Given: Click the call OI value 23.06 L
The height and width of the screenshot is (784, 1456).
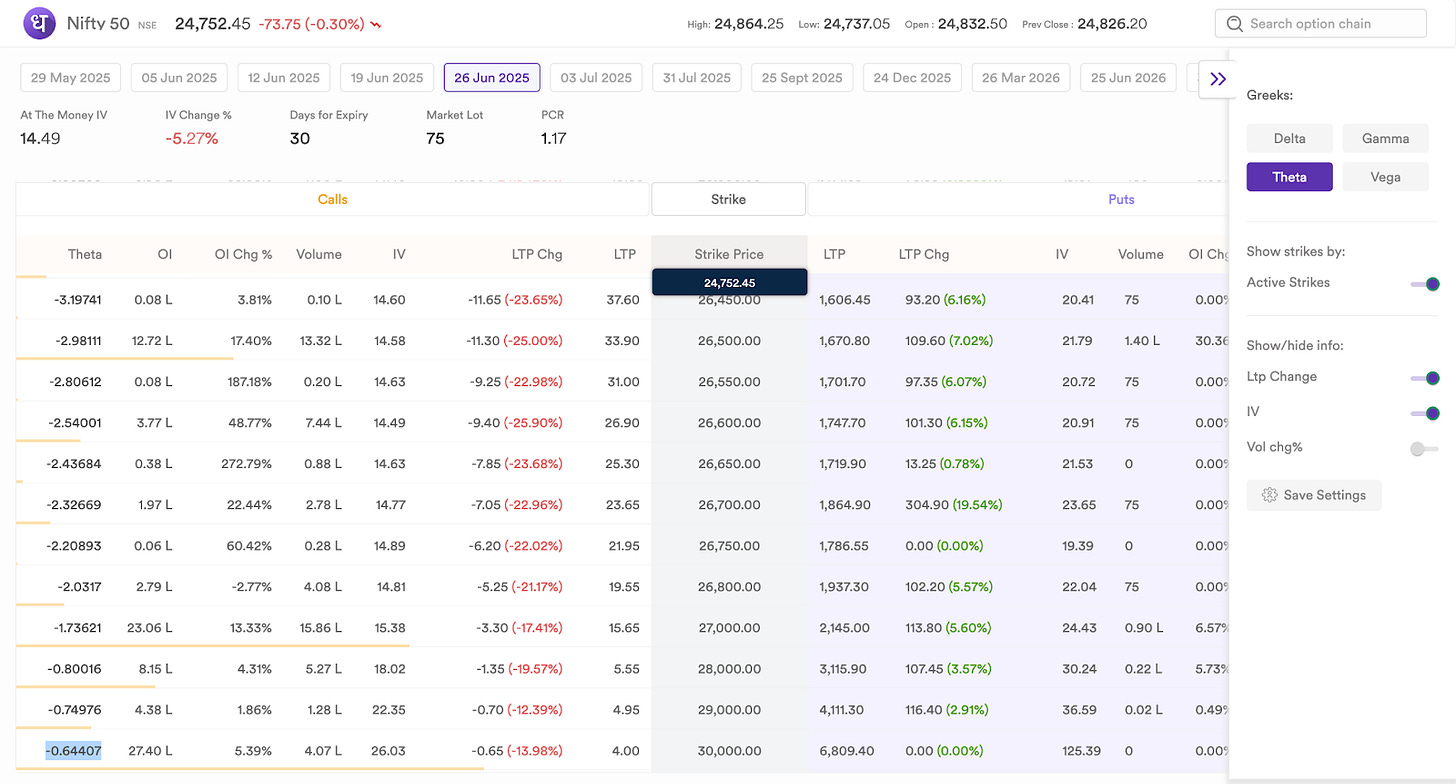Looking at the screenshot, I should (x=150, y=628).
